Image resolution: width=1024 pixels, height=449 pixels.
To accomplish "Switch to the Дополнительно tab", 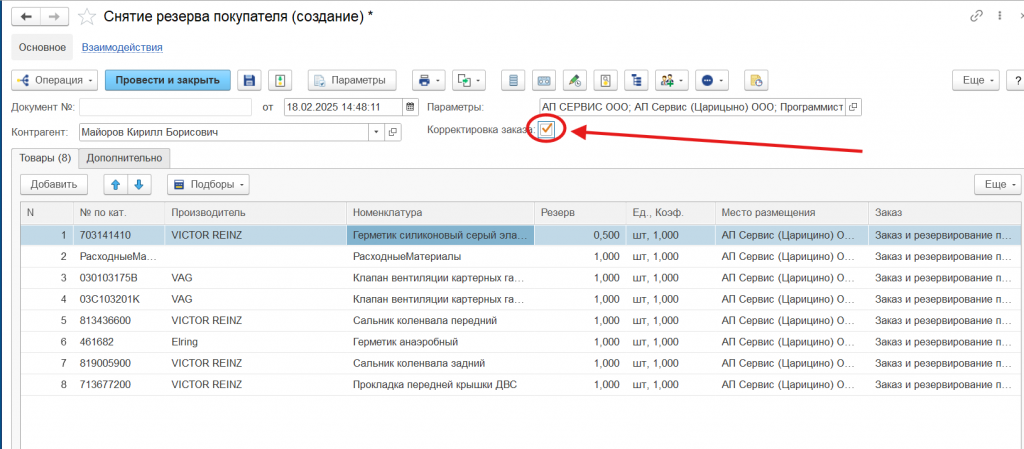I will pyautogui.click(x=124, y=157).
